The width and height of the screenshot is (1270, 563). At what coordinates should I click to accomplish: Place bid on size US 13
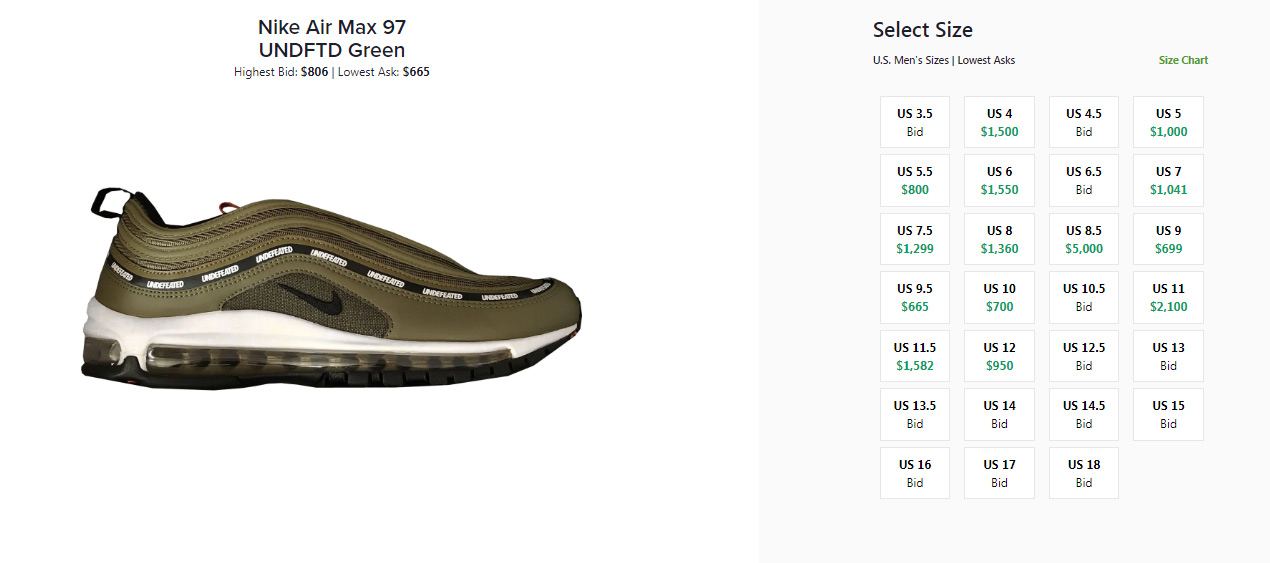click(x=1168, y=356)
